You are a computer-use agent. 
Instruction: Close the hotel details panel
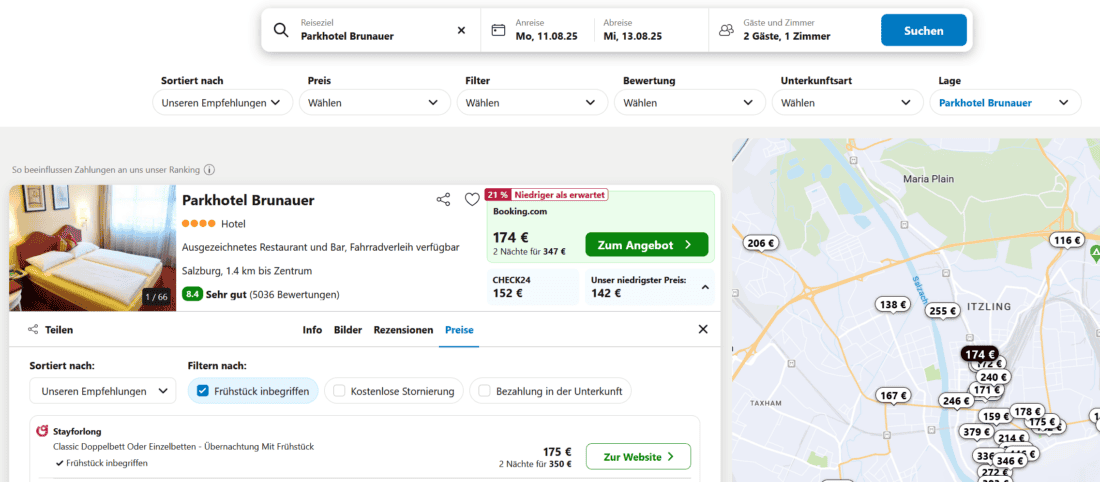point(702,329)
